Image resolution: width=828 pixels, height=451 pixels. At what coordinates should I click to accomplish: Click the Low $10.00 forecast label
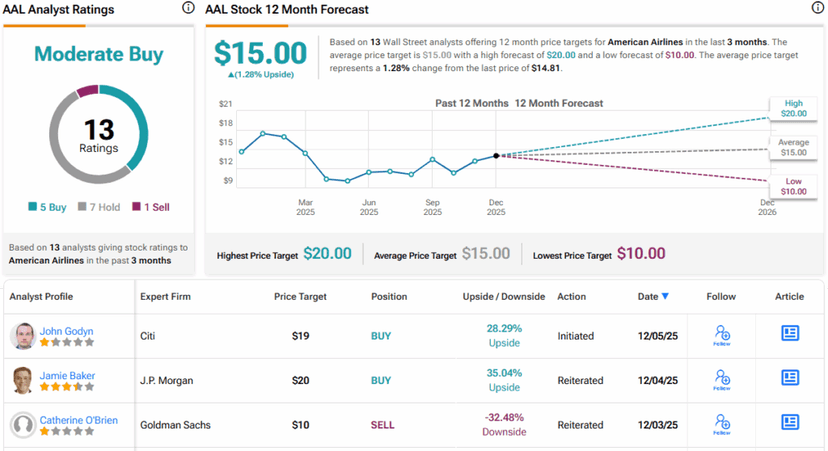pos(794,185)
